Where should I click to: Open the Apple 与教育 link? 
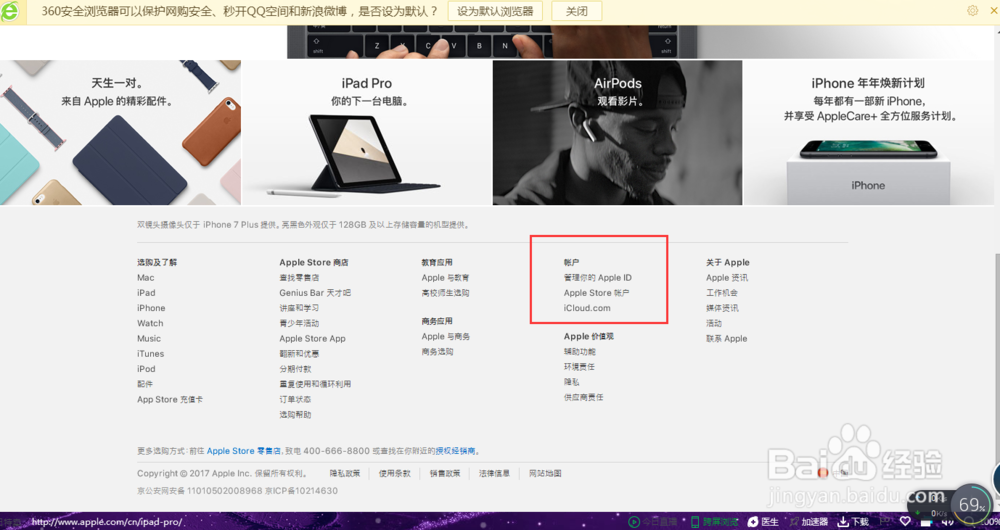[445, 277]
